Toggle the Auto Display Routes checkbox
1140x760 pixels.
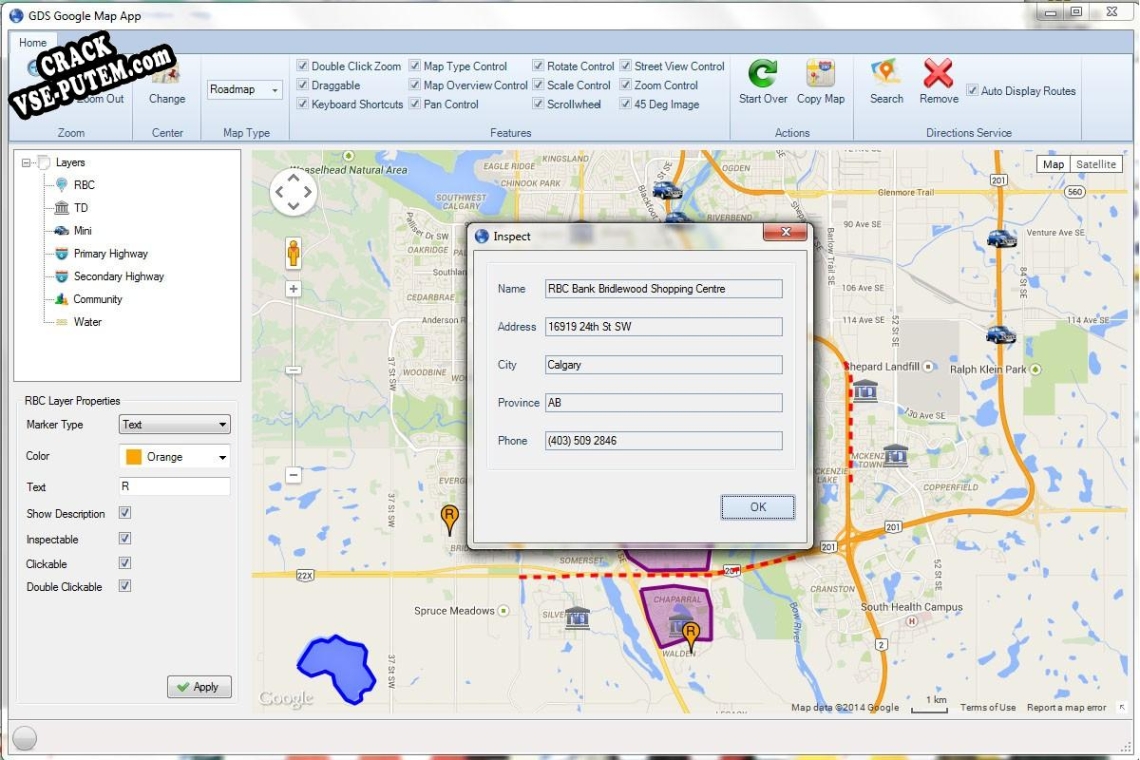[972, 91]
